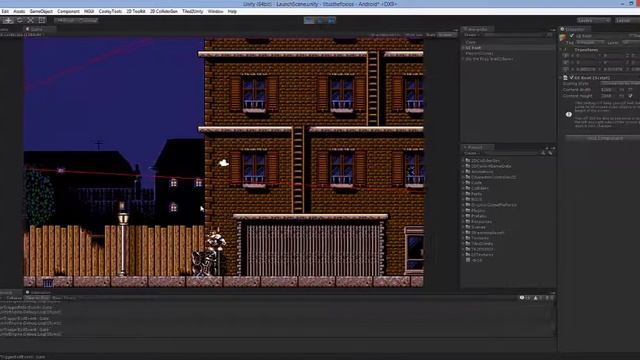Expand the 2DColliderGen folder

point(464,161)
